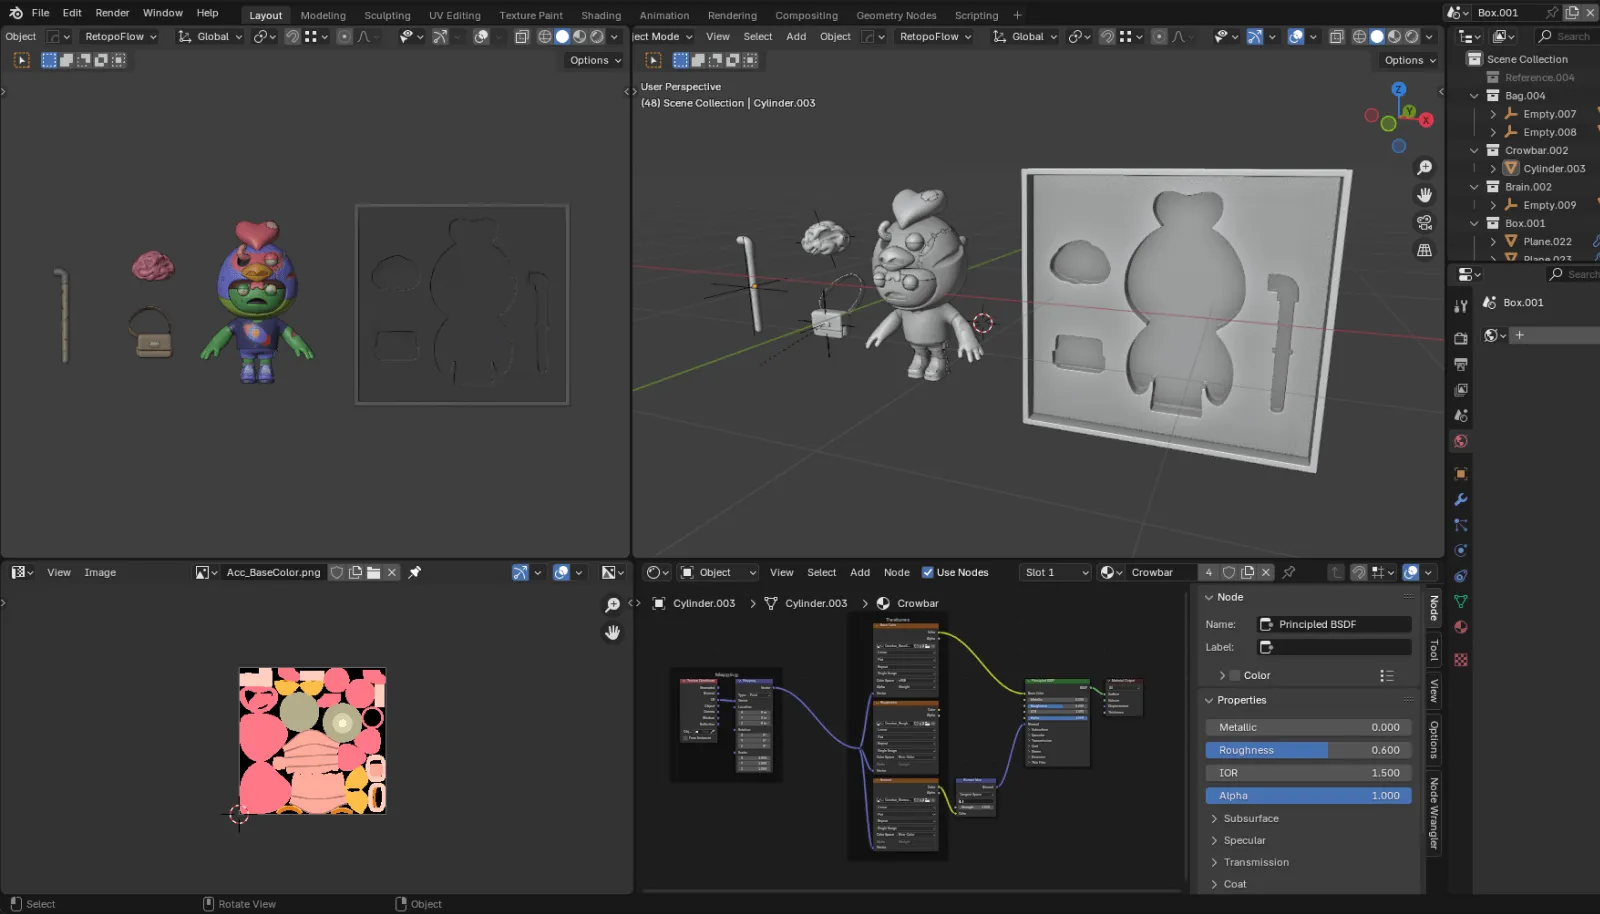Toggle camera view icon in viewport

pos(1424,222)
